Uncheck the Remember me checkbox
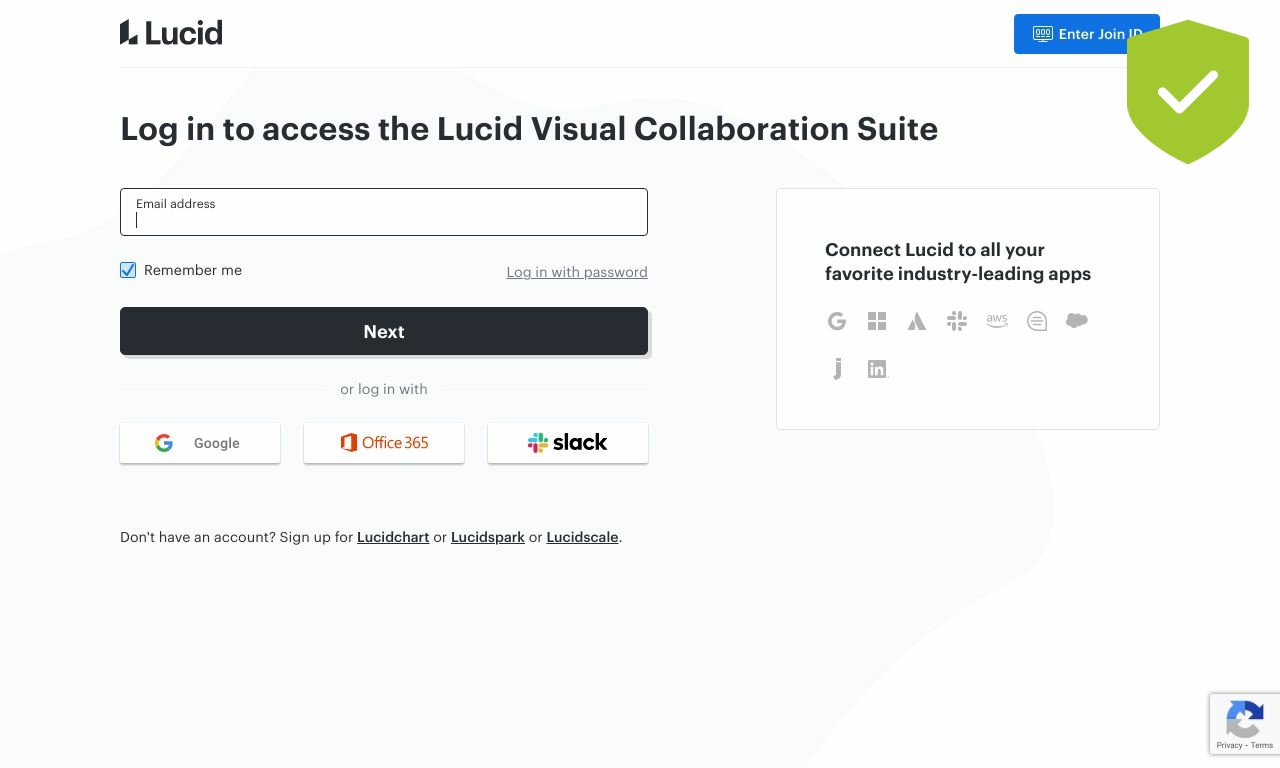Viewport: 1280px width, 768px height. point(128,270)
